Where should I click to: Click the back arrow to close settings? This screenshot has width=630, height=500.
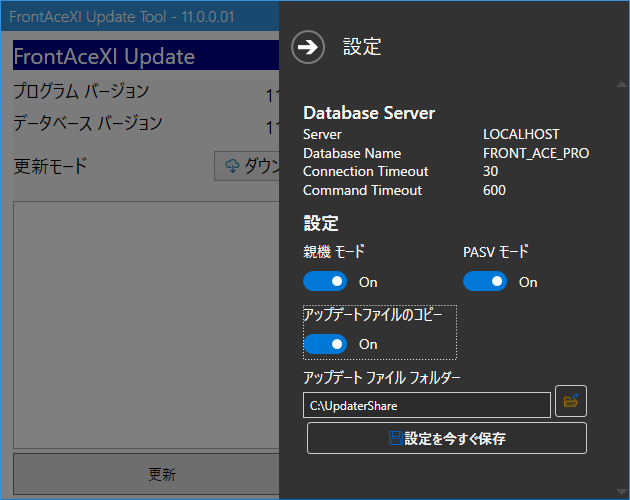click(309, 47)
